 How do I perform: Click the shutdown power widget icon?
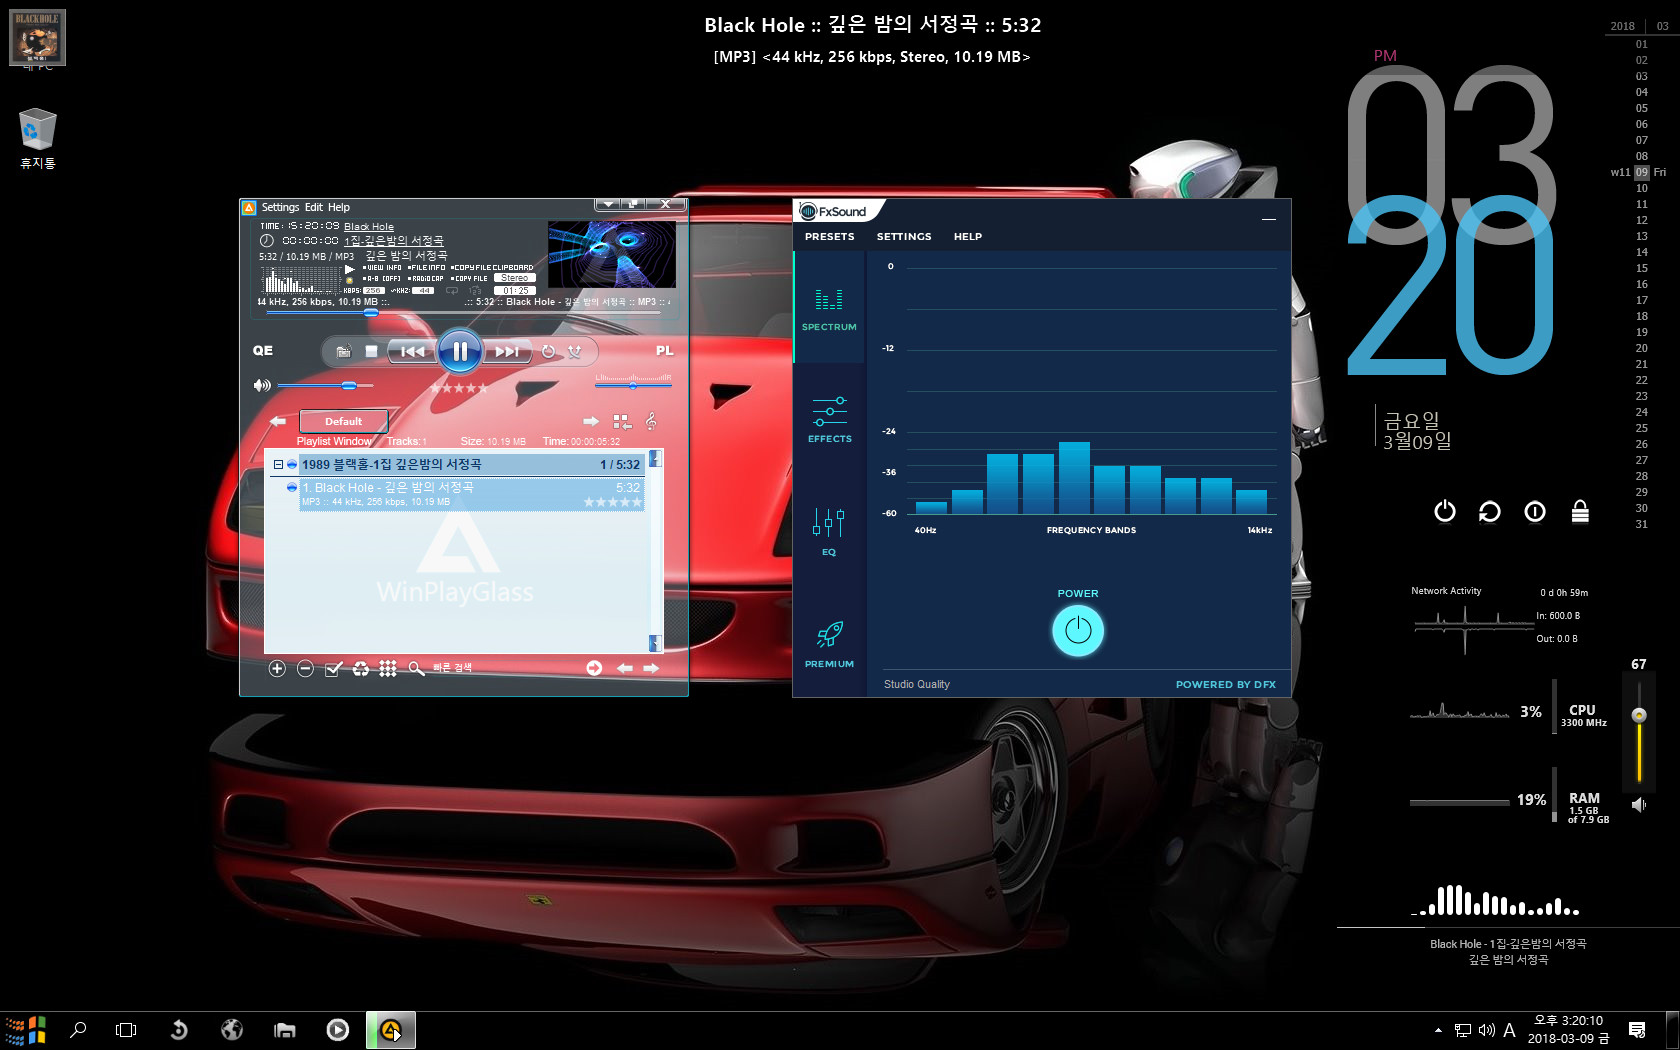1445,512
